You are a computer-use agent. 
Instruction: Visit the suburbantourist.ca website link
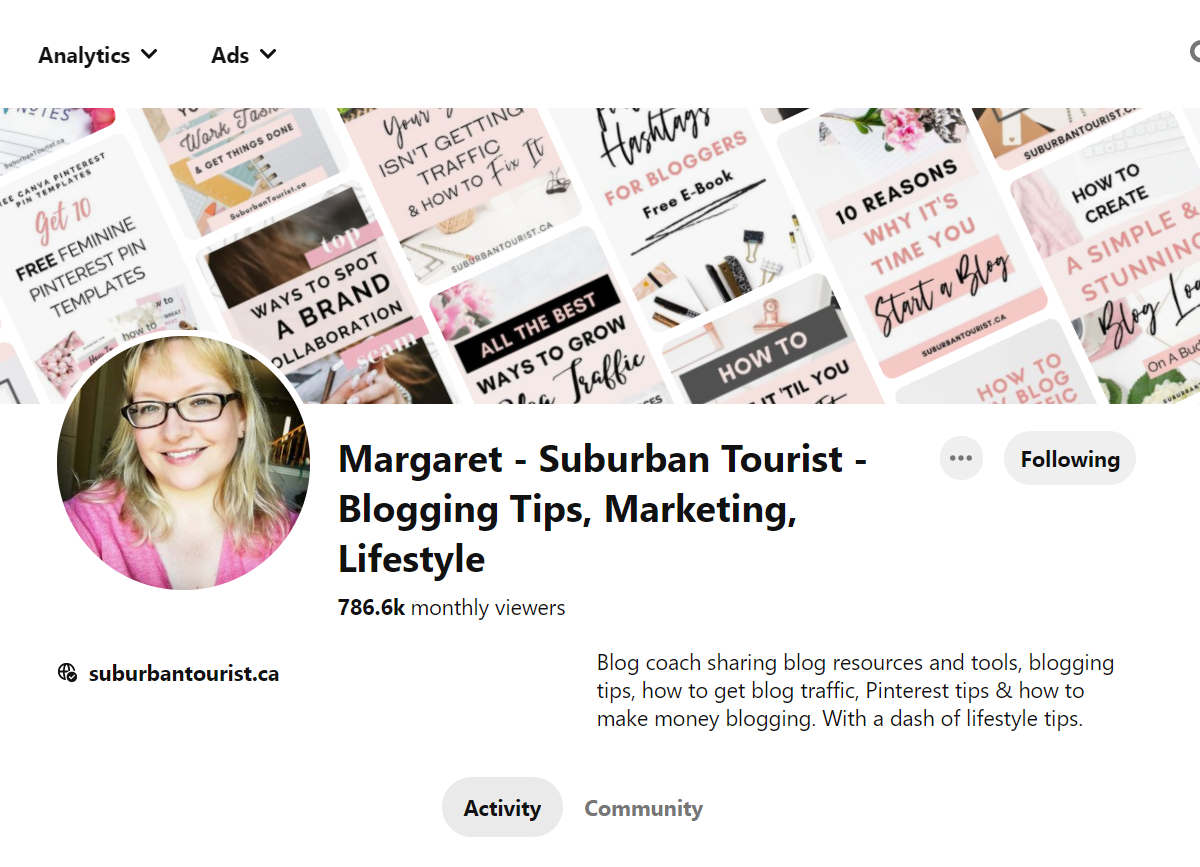(x=184, y=673)
